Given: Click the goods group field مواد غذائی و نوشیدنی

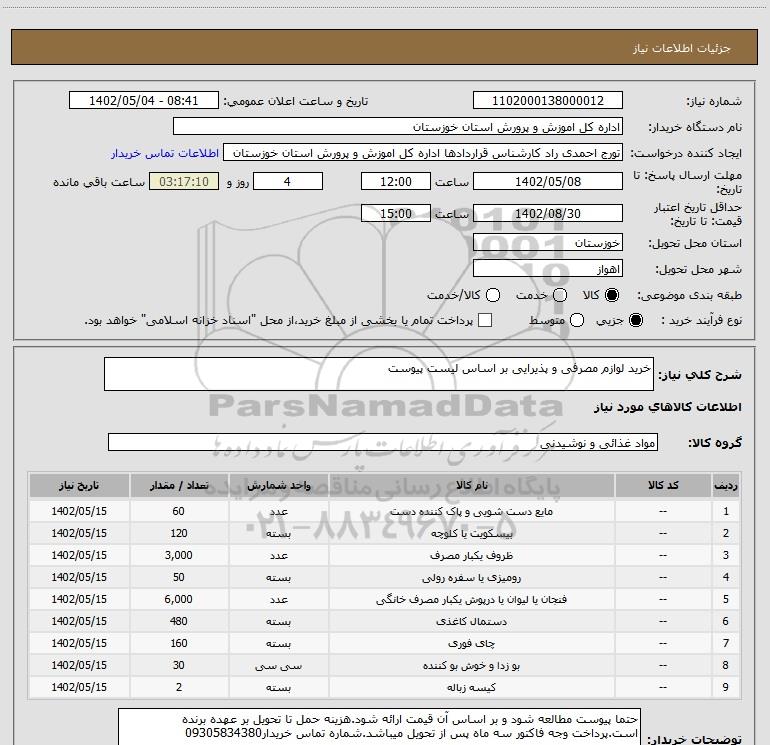Looking at the screenshot, I should (383, 442).
